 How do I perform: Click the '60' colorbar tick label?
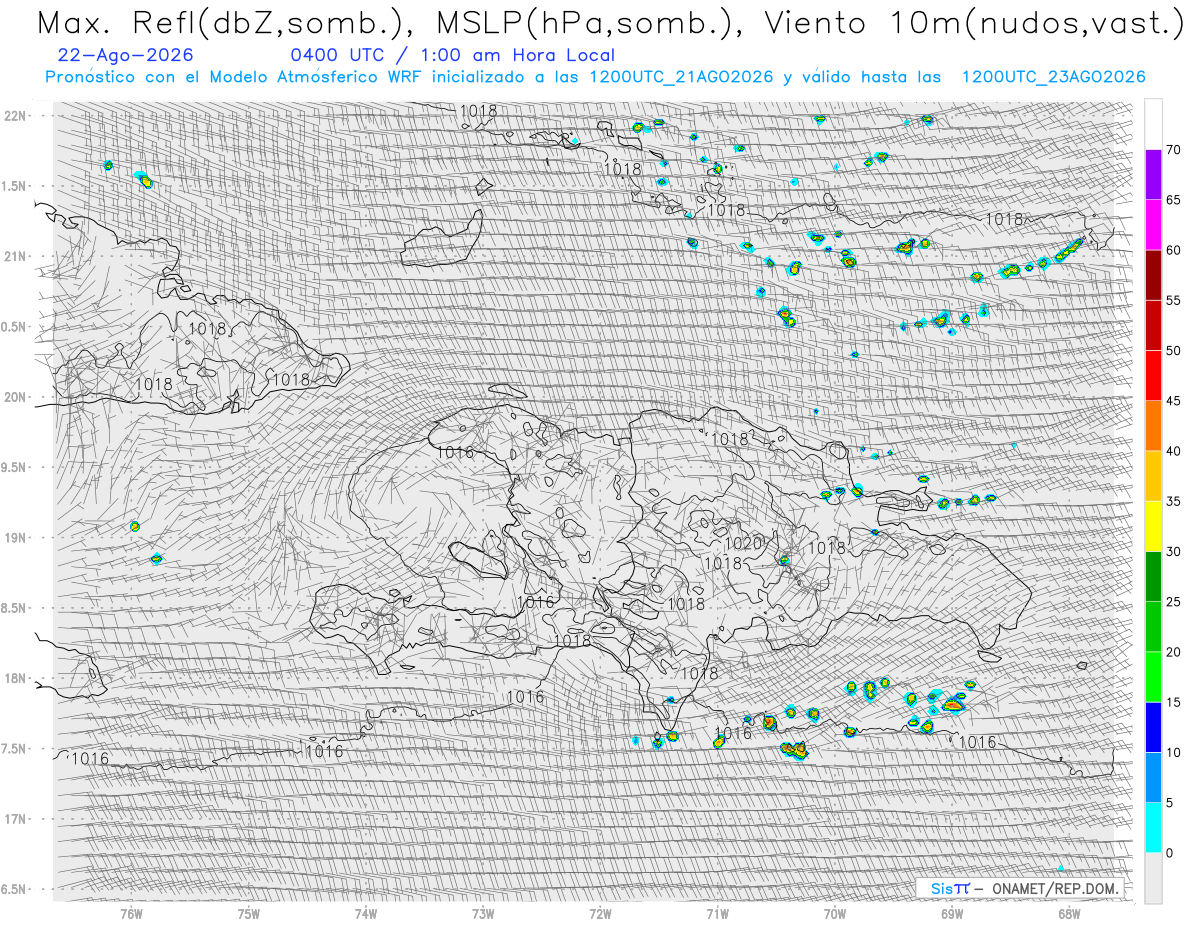(x=1173, y=250)
